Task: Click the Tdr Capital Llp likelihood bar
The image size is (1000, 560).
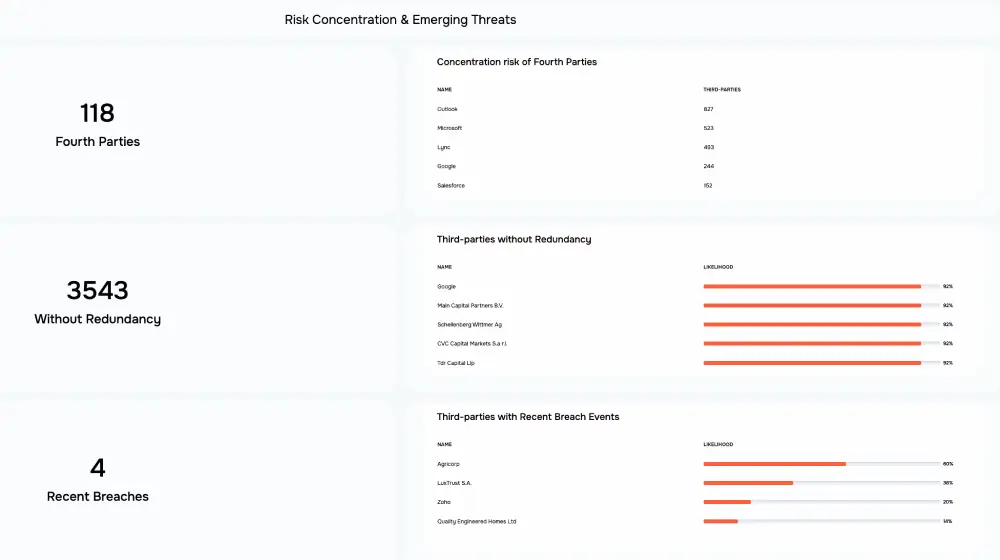Action: pyautogui.click(x=812, y=363)
